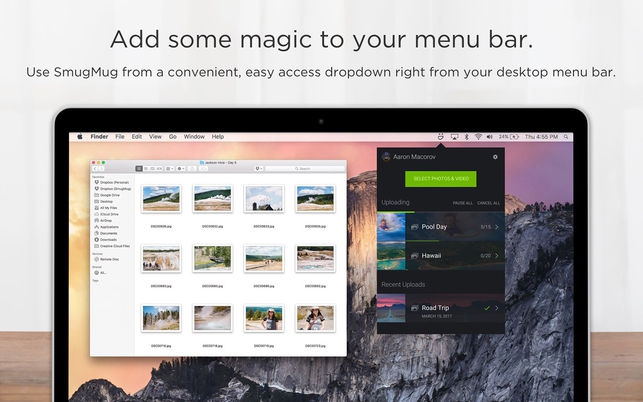
Task: Click the gallery icon beside Road Trip
Action: 415,308
